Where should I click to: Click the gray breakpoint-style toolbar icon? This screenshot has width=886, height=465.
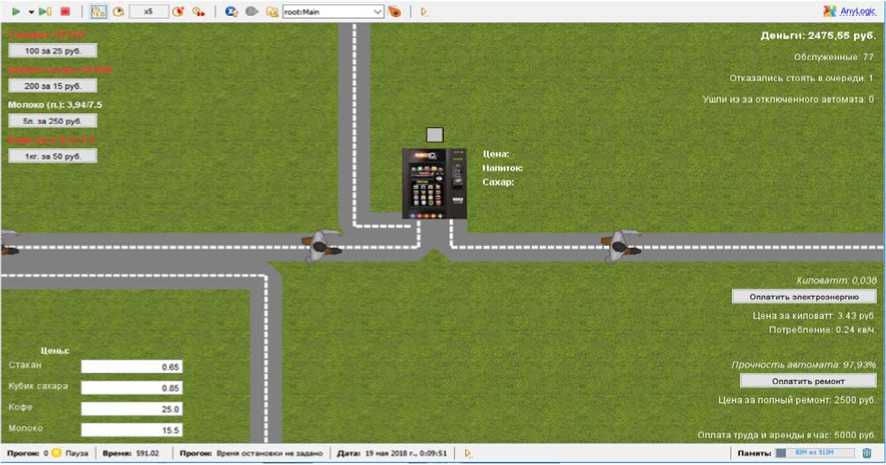(252, 11)
